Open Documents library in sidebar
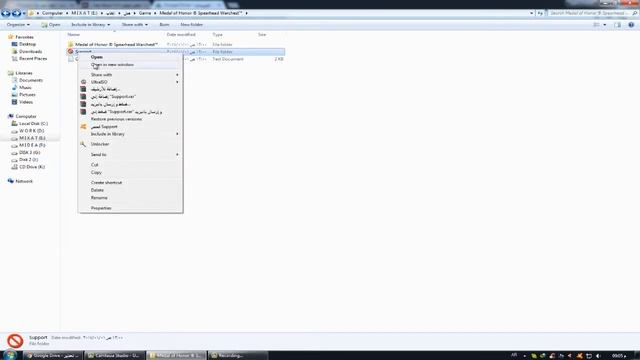This screenshot has height=360, width=640. [31, 80]
